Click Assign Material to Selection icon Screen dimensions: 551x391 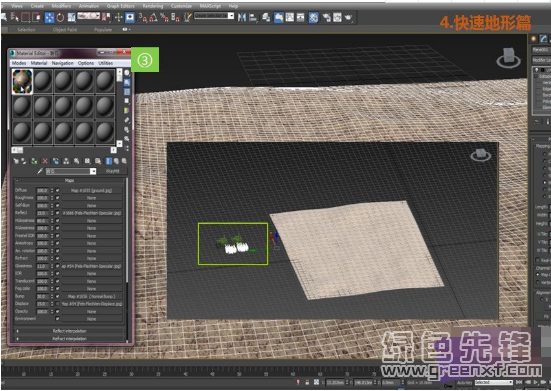click(34, 161)
